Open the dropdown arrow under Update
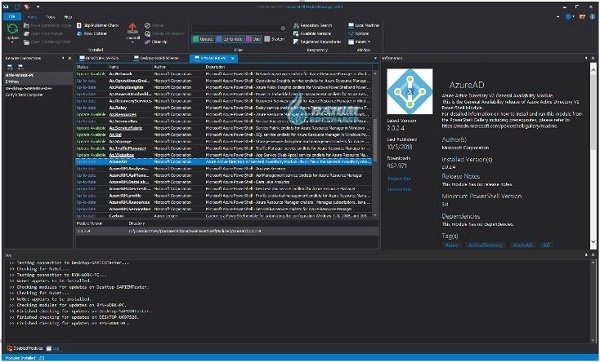Screen dimensions: 600x362 [x=12, y=42]
